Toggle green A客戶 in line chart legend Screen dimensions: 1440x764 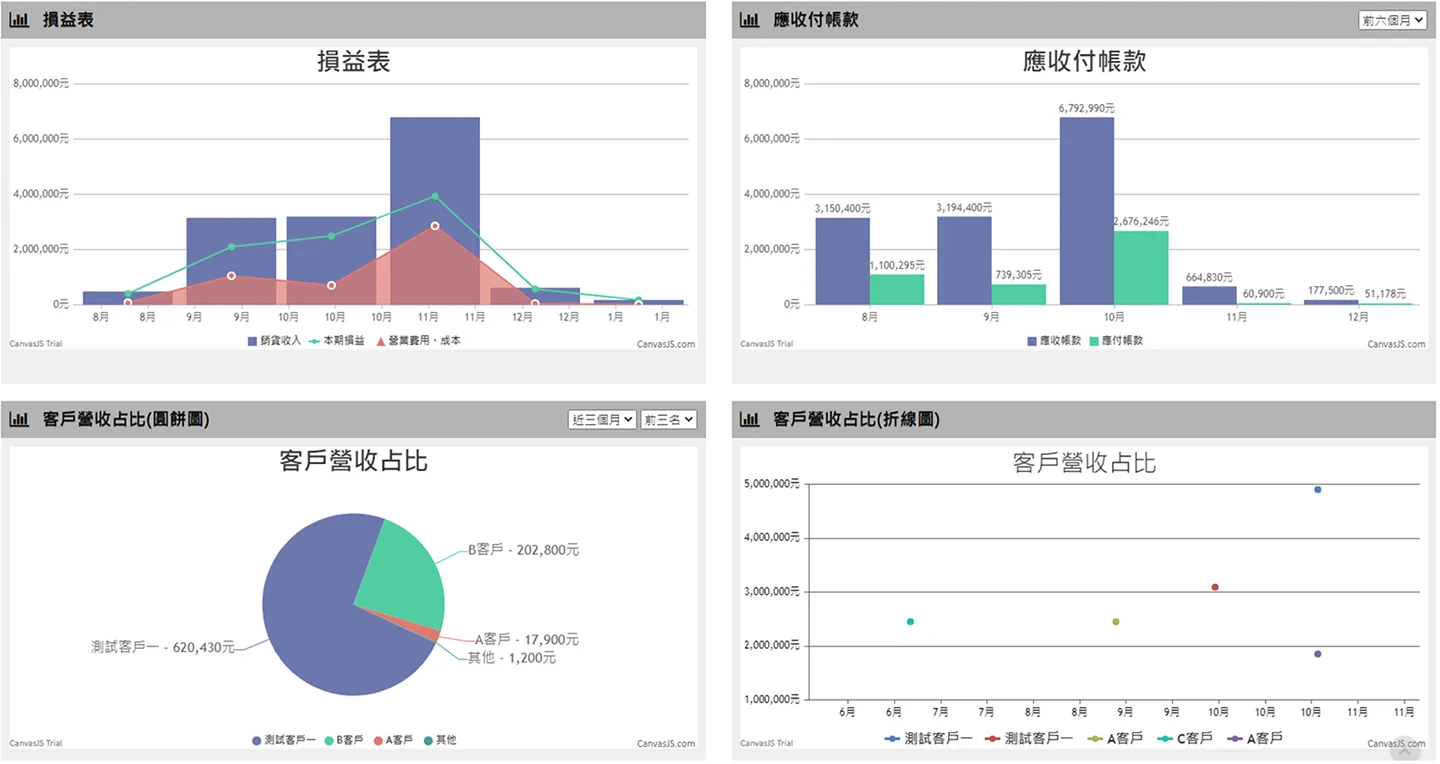(x=1115, y=738)
